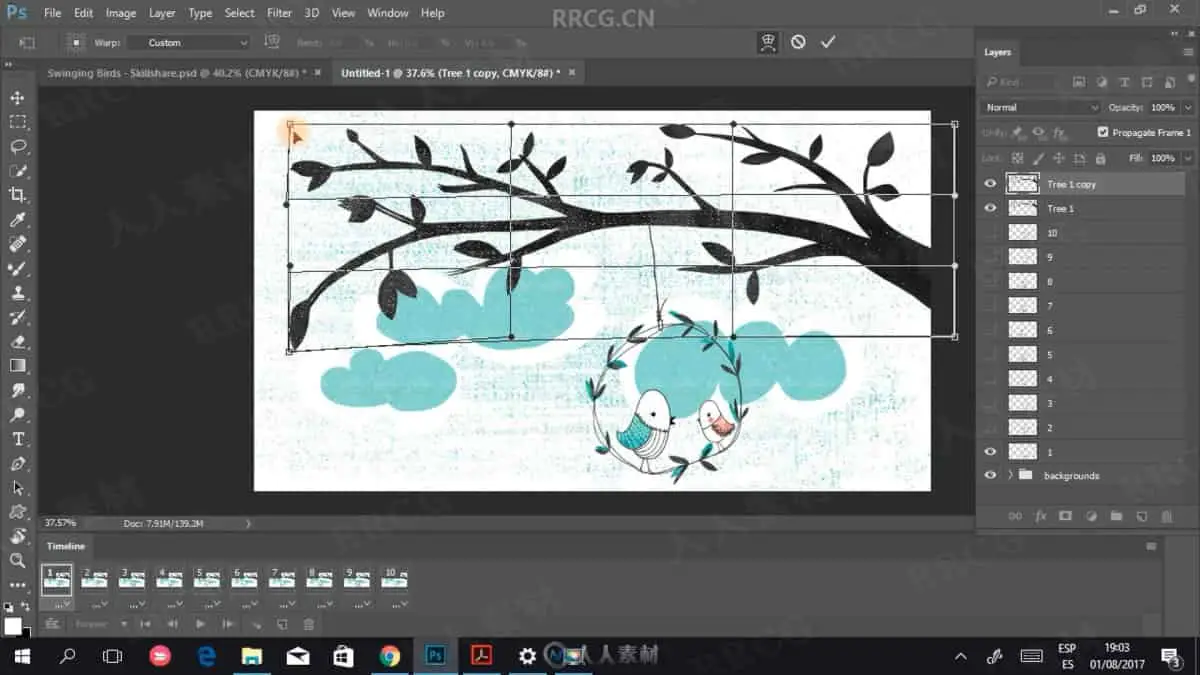The width and height of the screenshot is (1200, 675).
Task: Hide the Tree 1 layer
Action: [990, 208]
